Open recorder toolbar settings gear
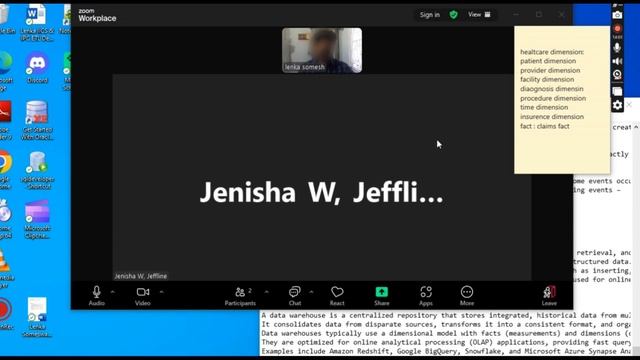Screen dimensions: 640x360 (x=617, y=105)
